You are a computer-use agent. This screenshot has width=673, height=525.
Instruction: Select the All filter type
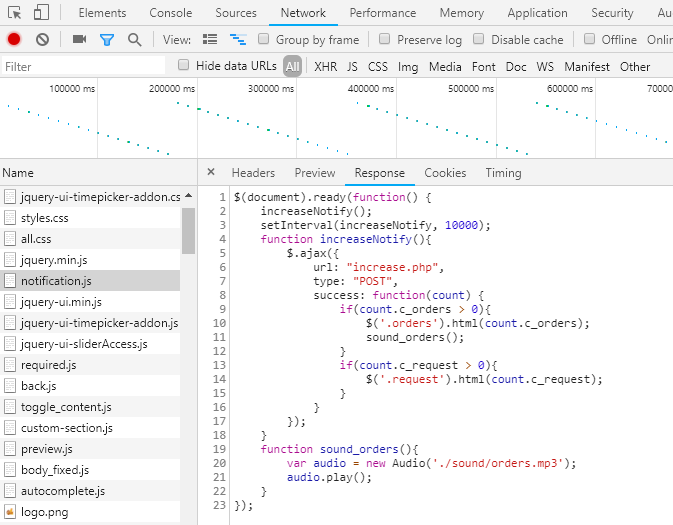(x=292, y=67)
